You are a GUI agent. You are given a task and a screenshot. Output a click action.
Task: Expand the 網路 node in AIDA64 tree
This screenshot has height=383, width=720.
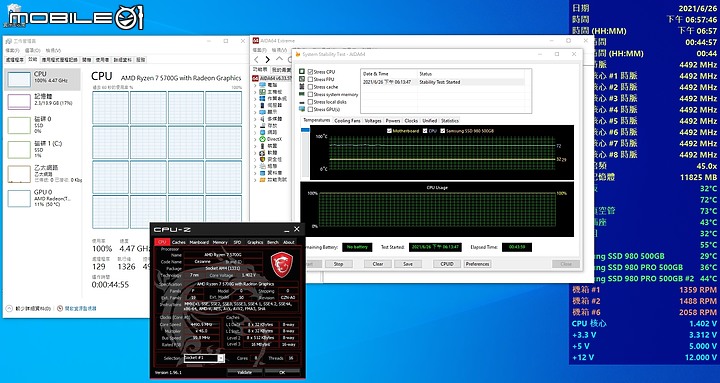coord(255,132)
